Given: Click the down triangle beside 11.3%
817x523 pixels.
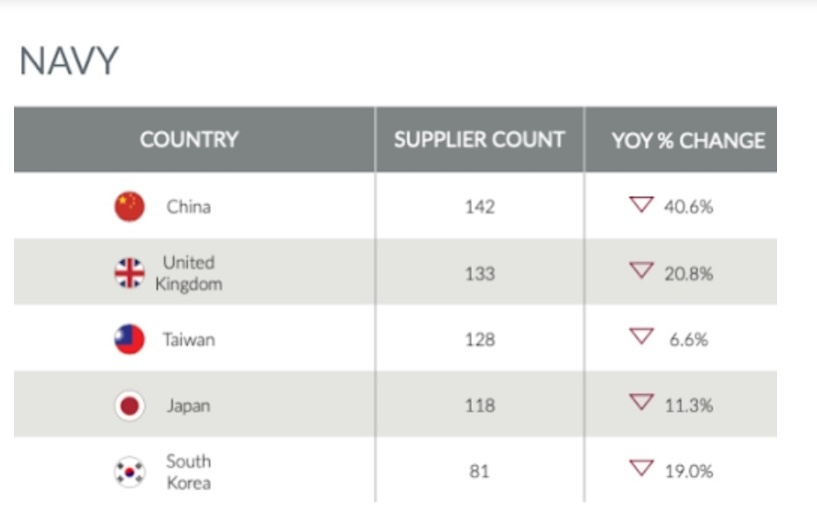Looking at the screenshot, I should pyautogui.click(x=641, y=402).
